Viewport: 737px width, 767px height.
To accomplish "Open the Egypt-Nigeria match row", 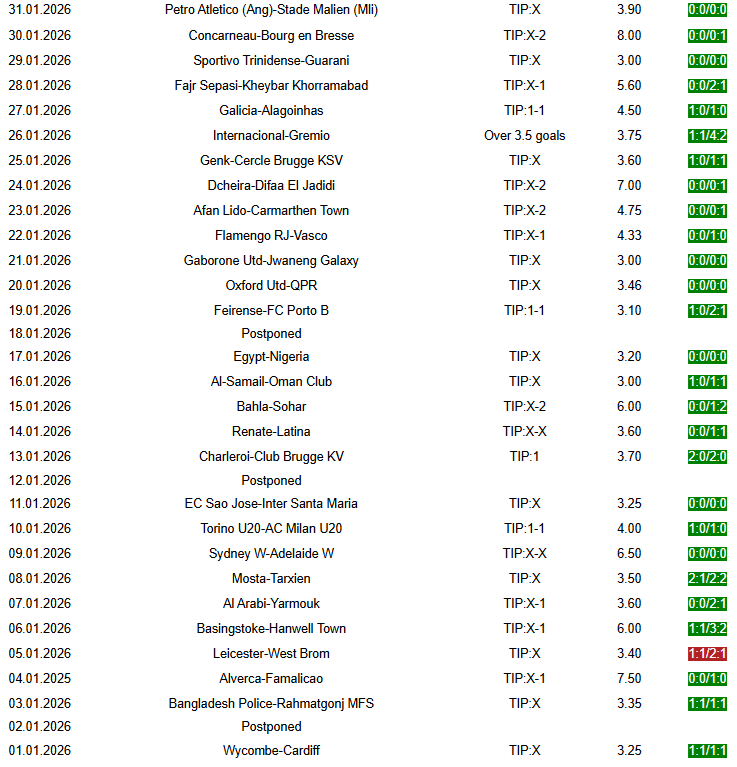I will (x=271, y=357).
